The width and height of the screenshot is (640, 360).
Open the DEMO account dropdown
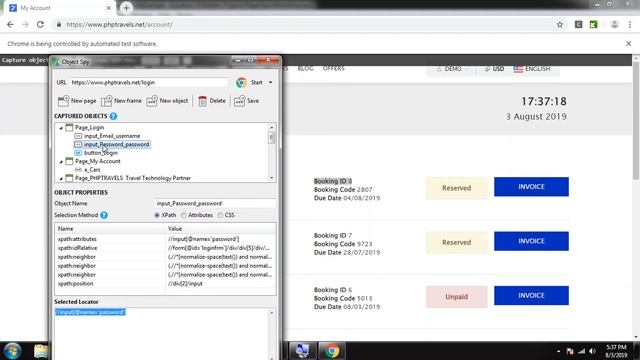pos(452,69)
